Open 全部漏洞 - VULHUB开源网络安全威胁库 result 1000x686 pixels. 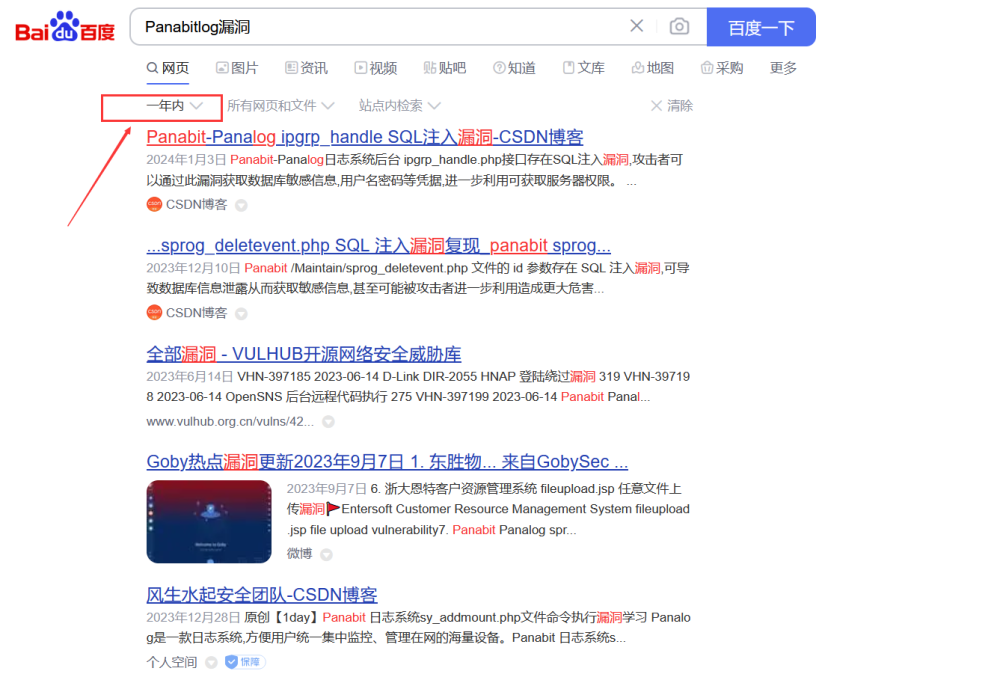(304, 354)
